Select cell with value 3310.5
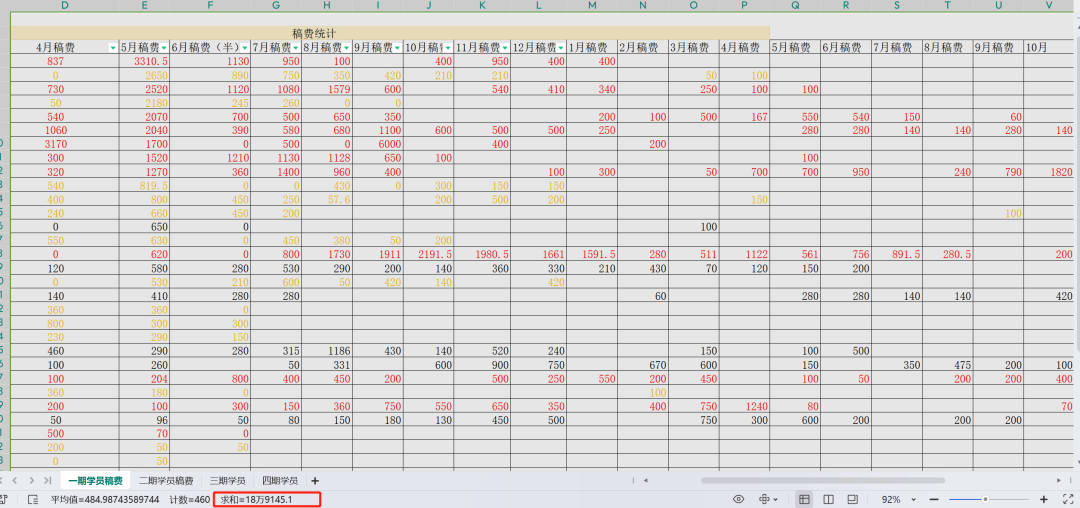 tap(144, 61)
